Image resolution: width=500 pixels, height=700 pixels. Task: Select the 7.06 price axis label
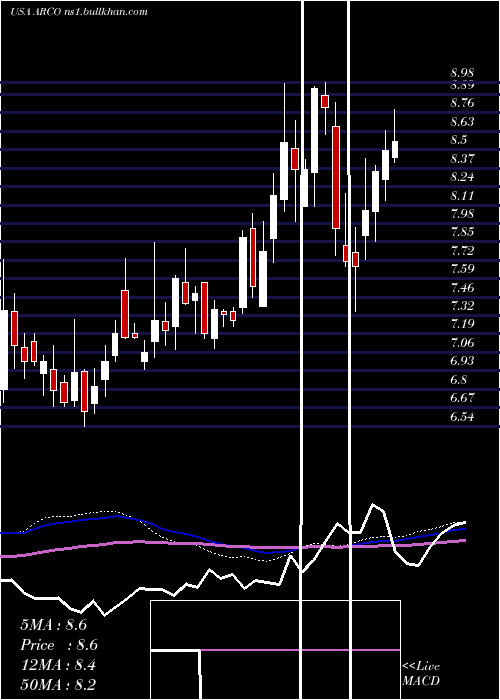pyautogui.click(x=462, y=342)
